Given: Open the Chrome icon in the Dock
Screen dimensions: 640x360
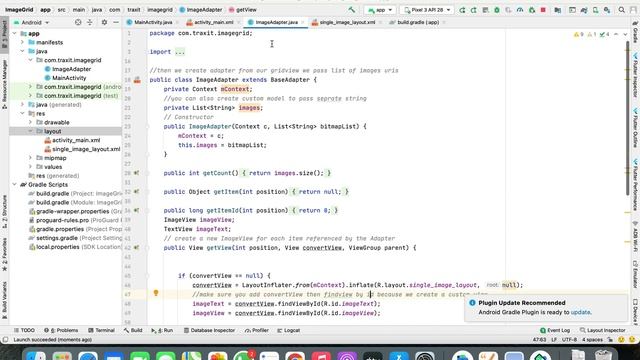Looking at the screenshot, I should (295, 356).
